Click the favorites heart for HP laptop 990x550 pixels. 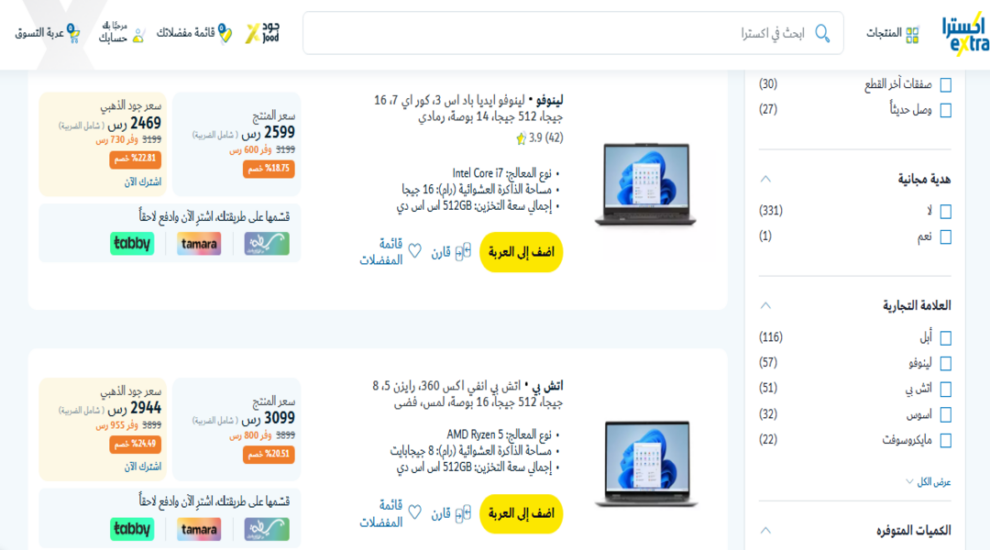414,512
